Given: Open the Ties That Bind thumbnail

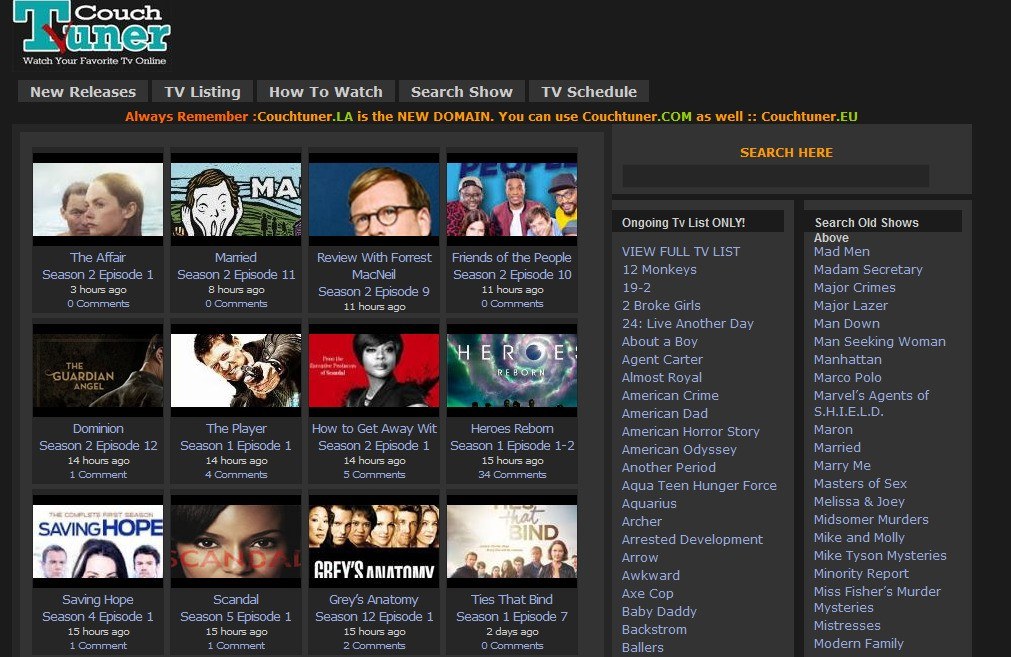Looking at the screenshot, I should (x=512, y=541).
